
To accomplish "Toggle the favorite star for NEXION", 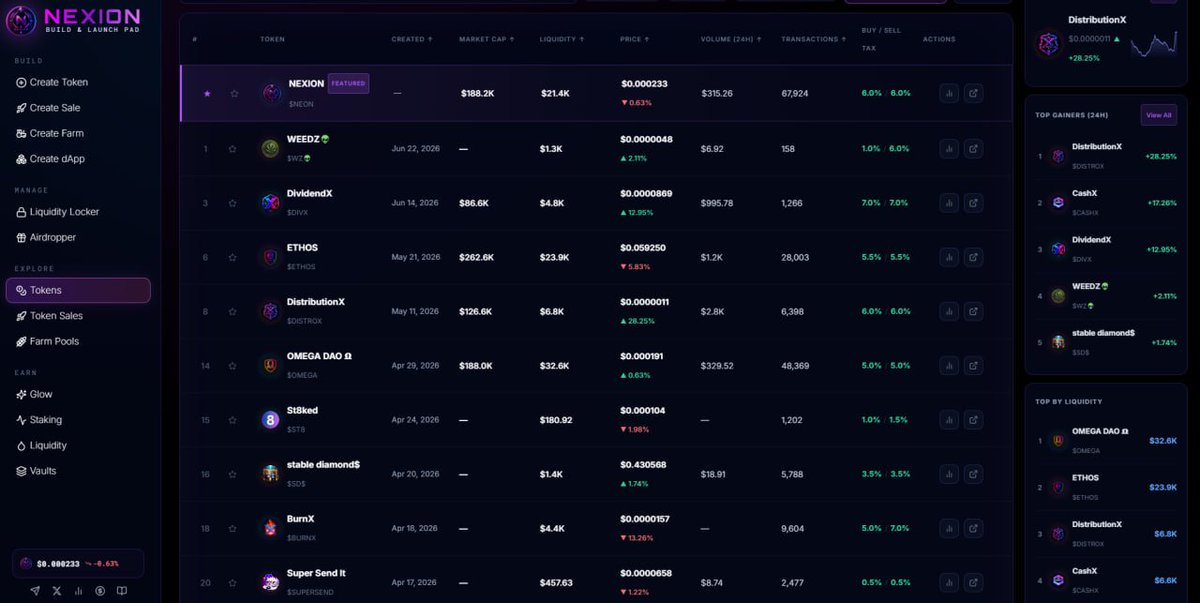I will tap(234, 93).
